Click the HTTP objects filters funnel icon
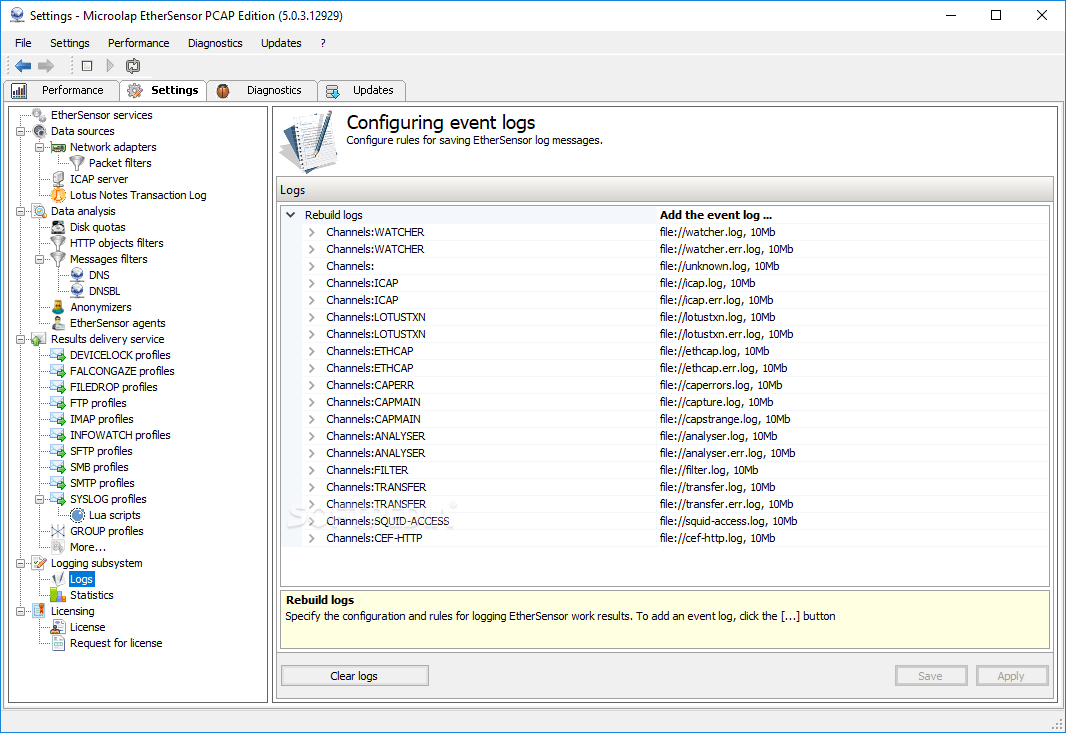 (x=58, y=243)
